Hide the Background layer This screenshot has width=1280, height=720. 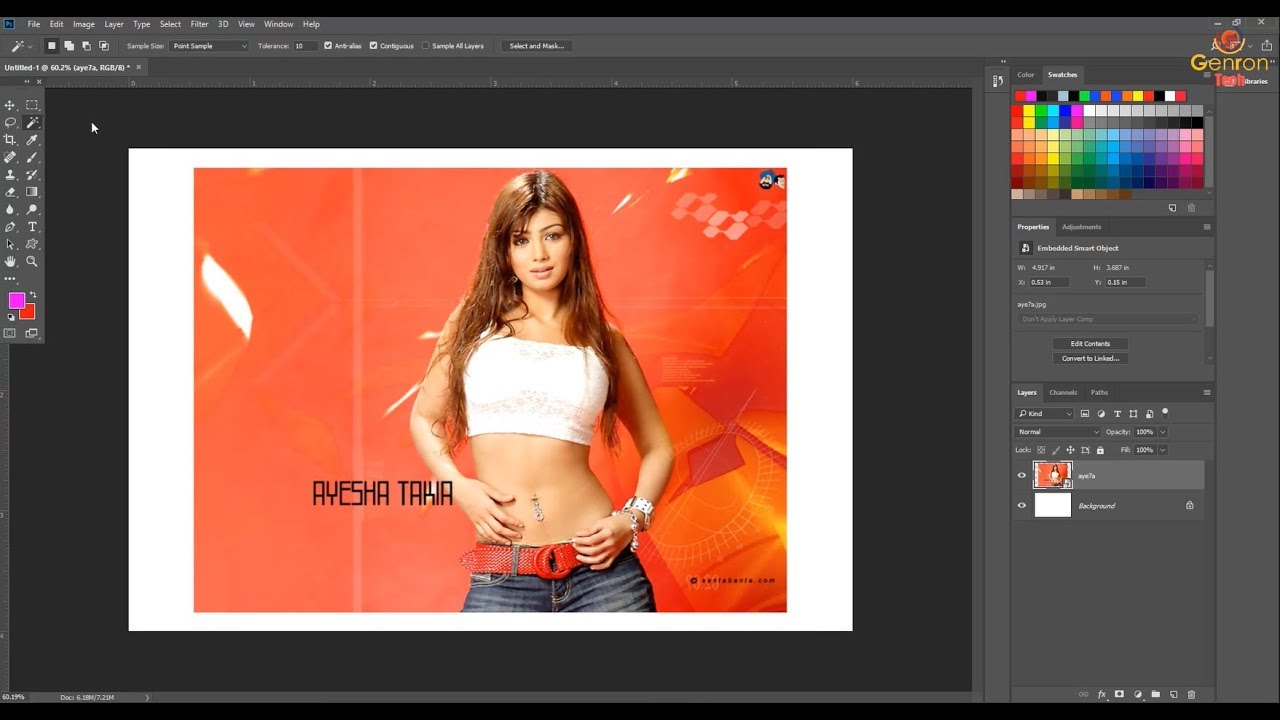pyautogui.click(x=1021, y=506)
